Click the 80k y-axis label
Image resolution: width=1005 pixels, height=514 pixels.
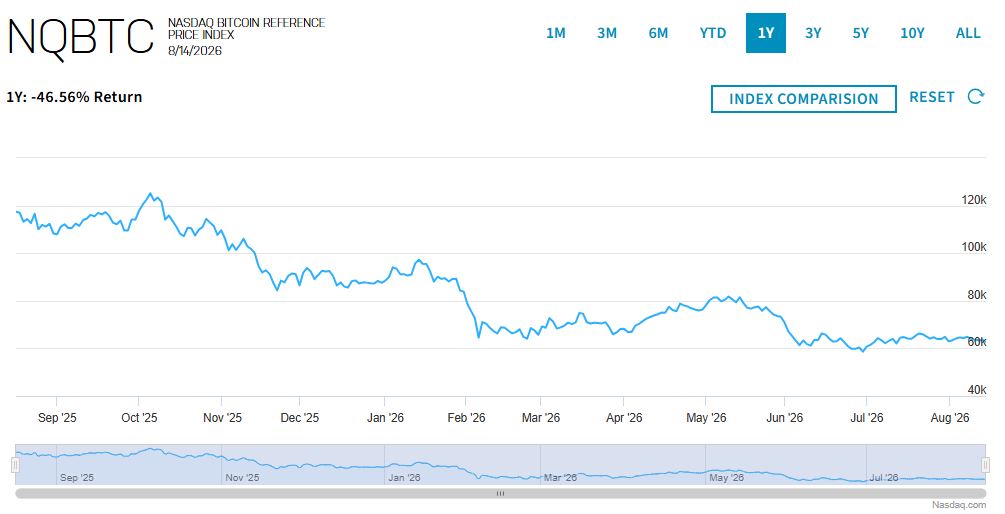[x=977, y=295]
